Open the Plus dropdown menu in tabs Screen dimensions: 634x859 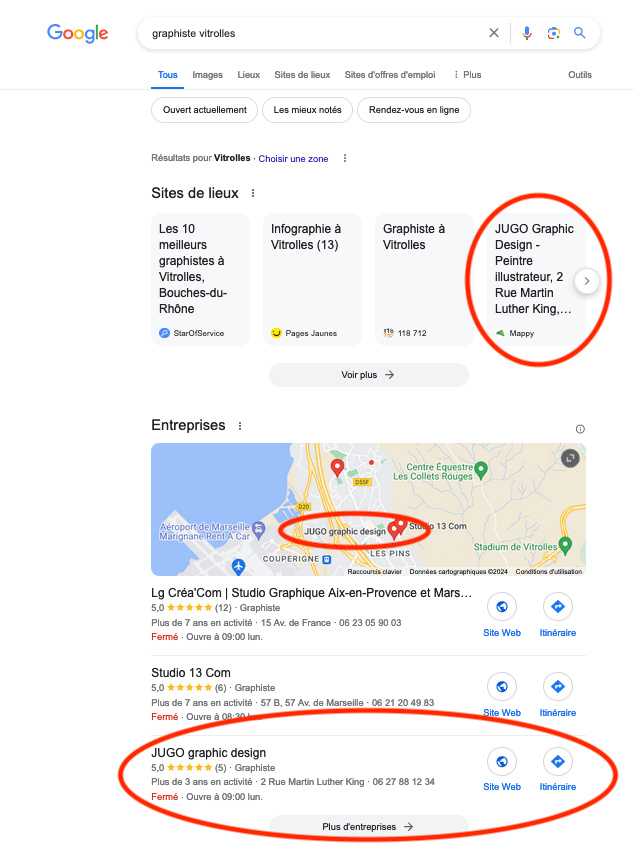467,75
